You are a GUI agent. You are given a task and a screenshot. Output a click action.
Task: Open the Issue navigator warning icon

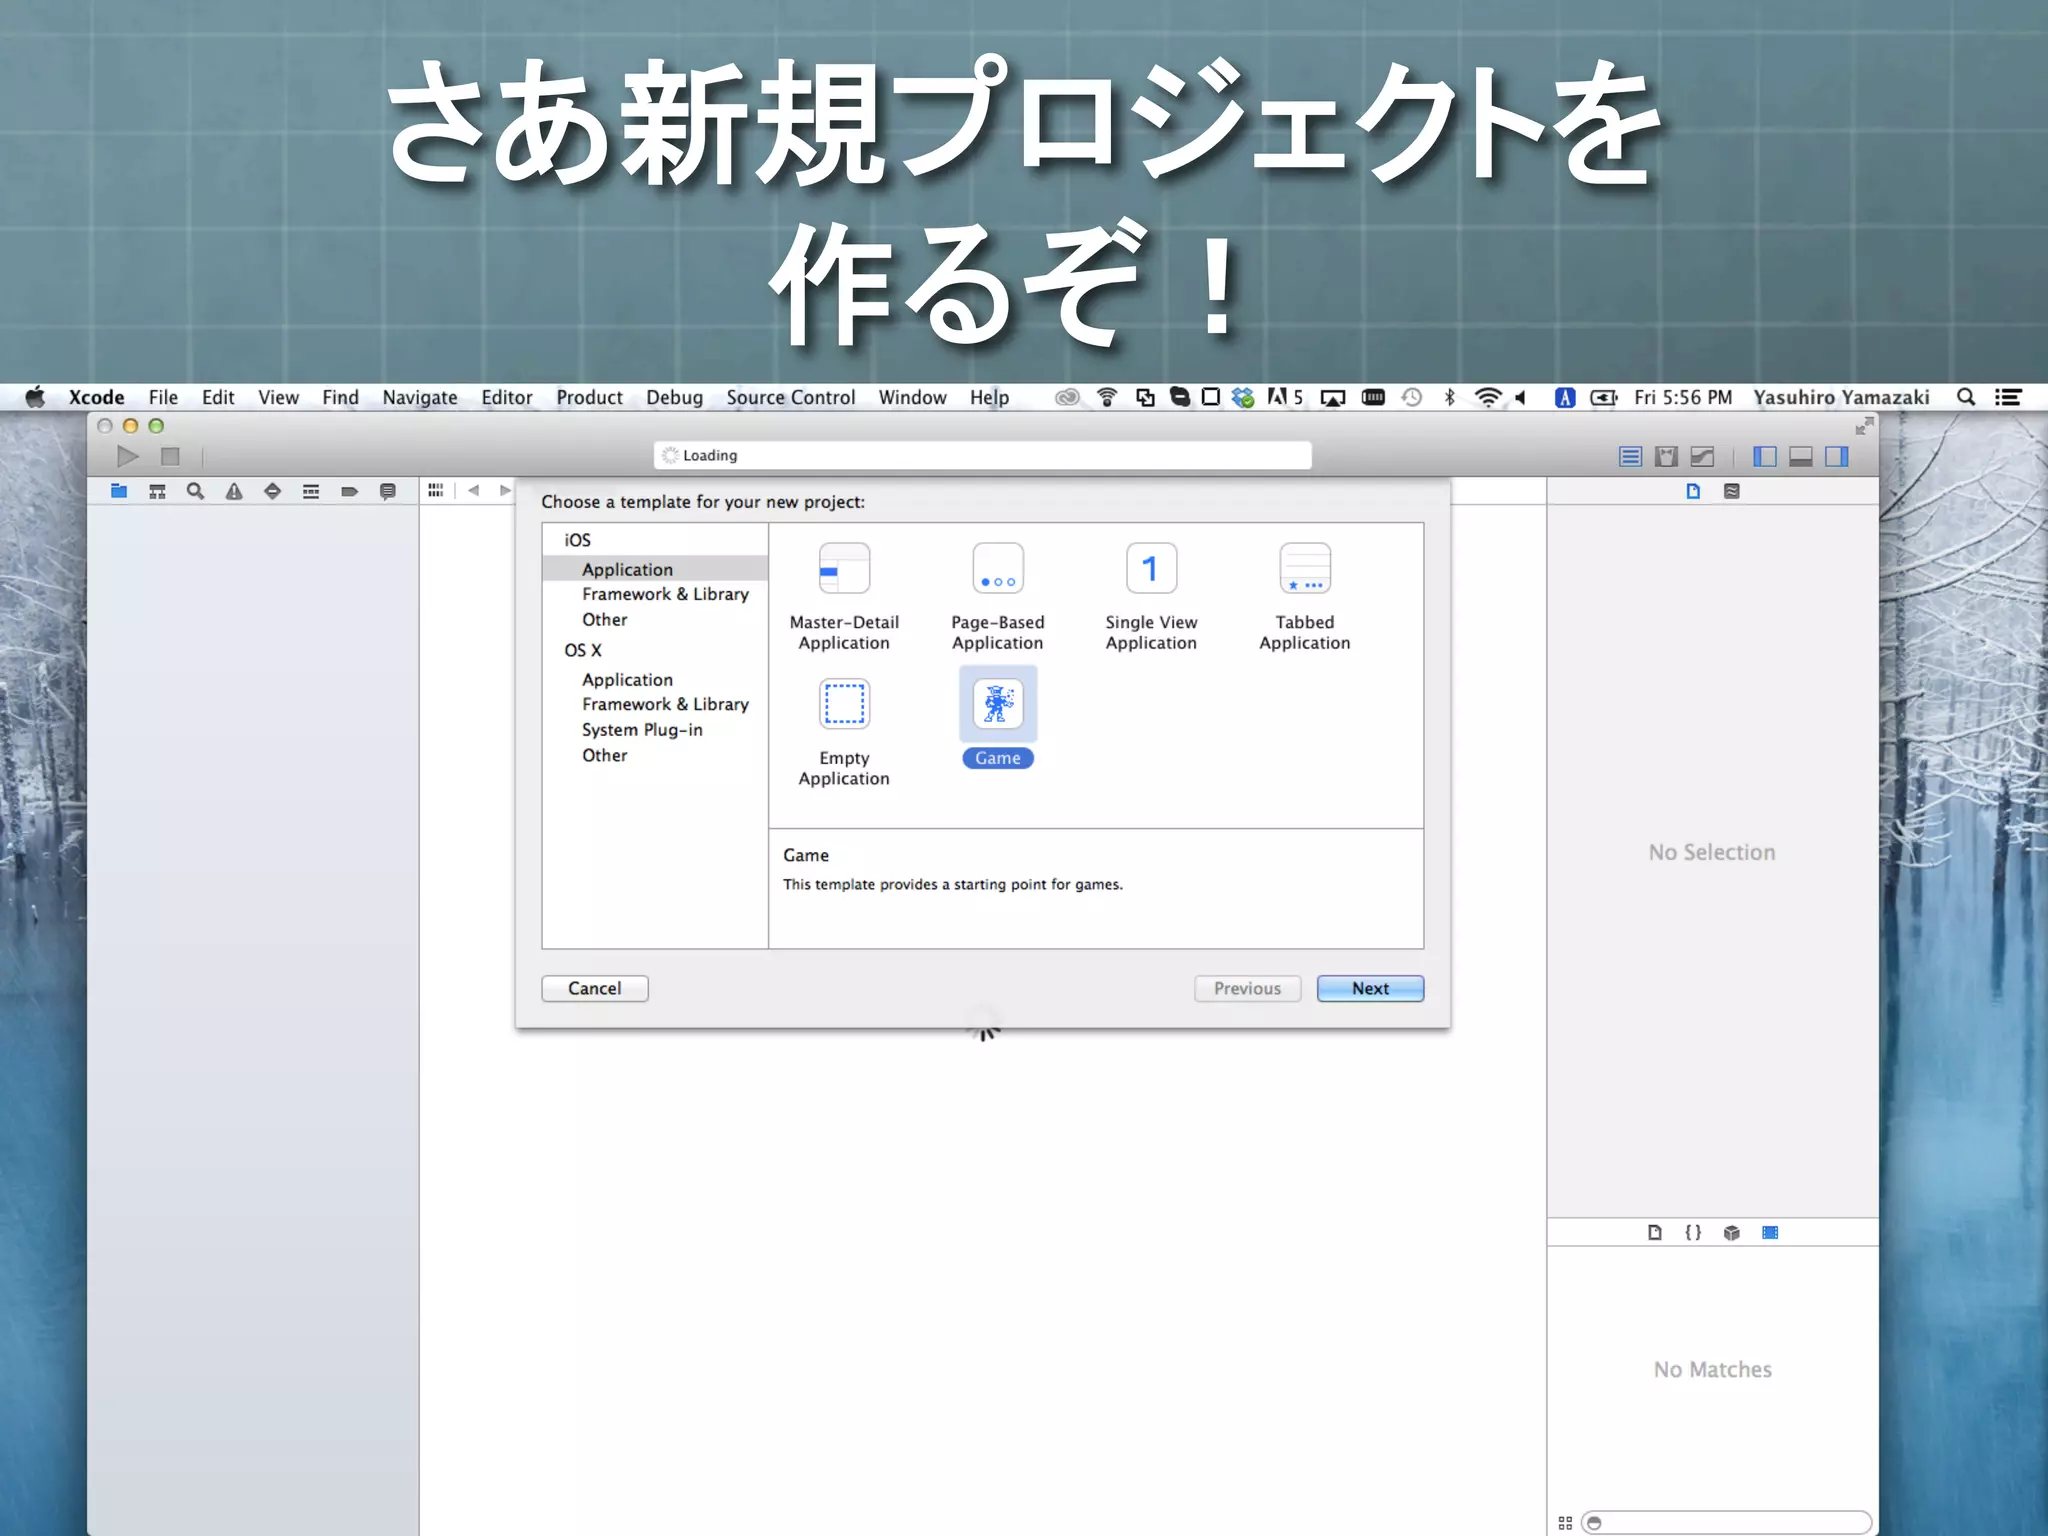[x=234, y=491]
